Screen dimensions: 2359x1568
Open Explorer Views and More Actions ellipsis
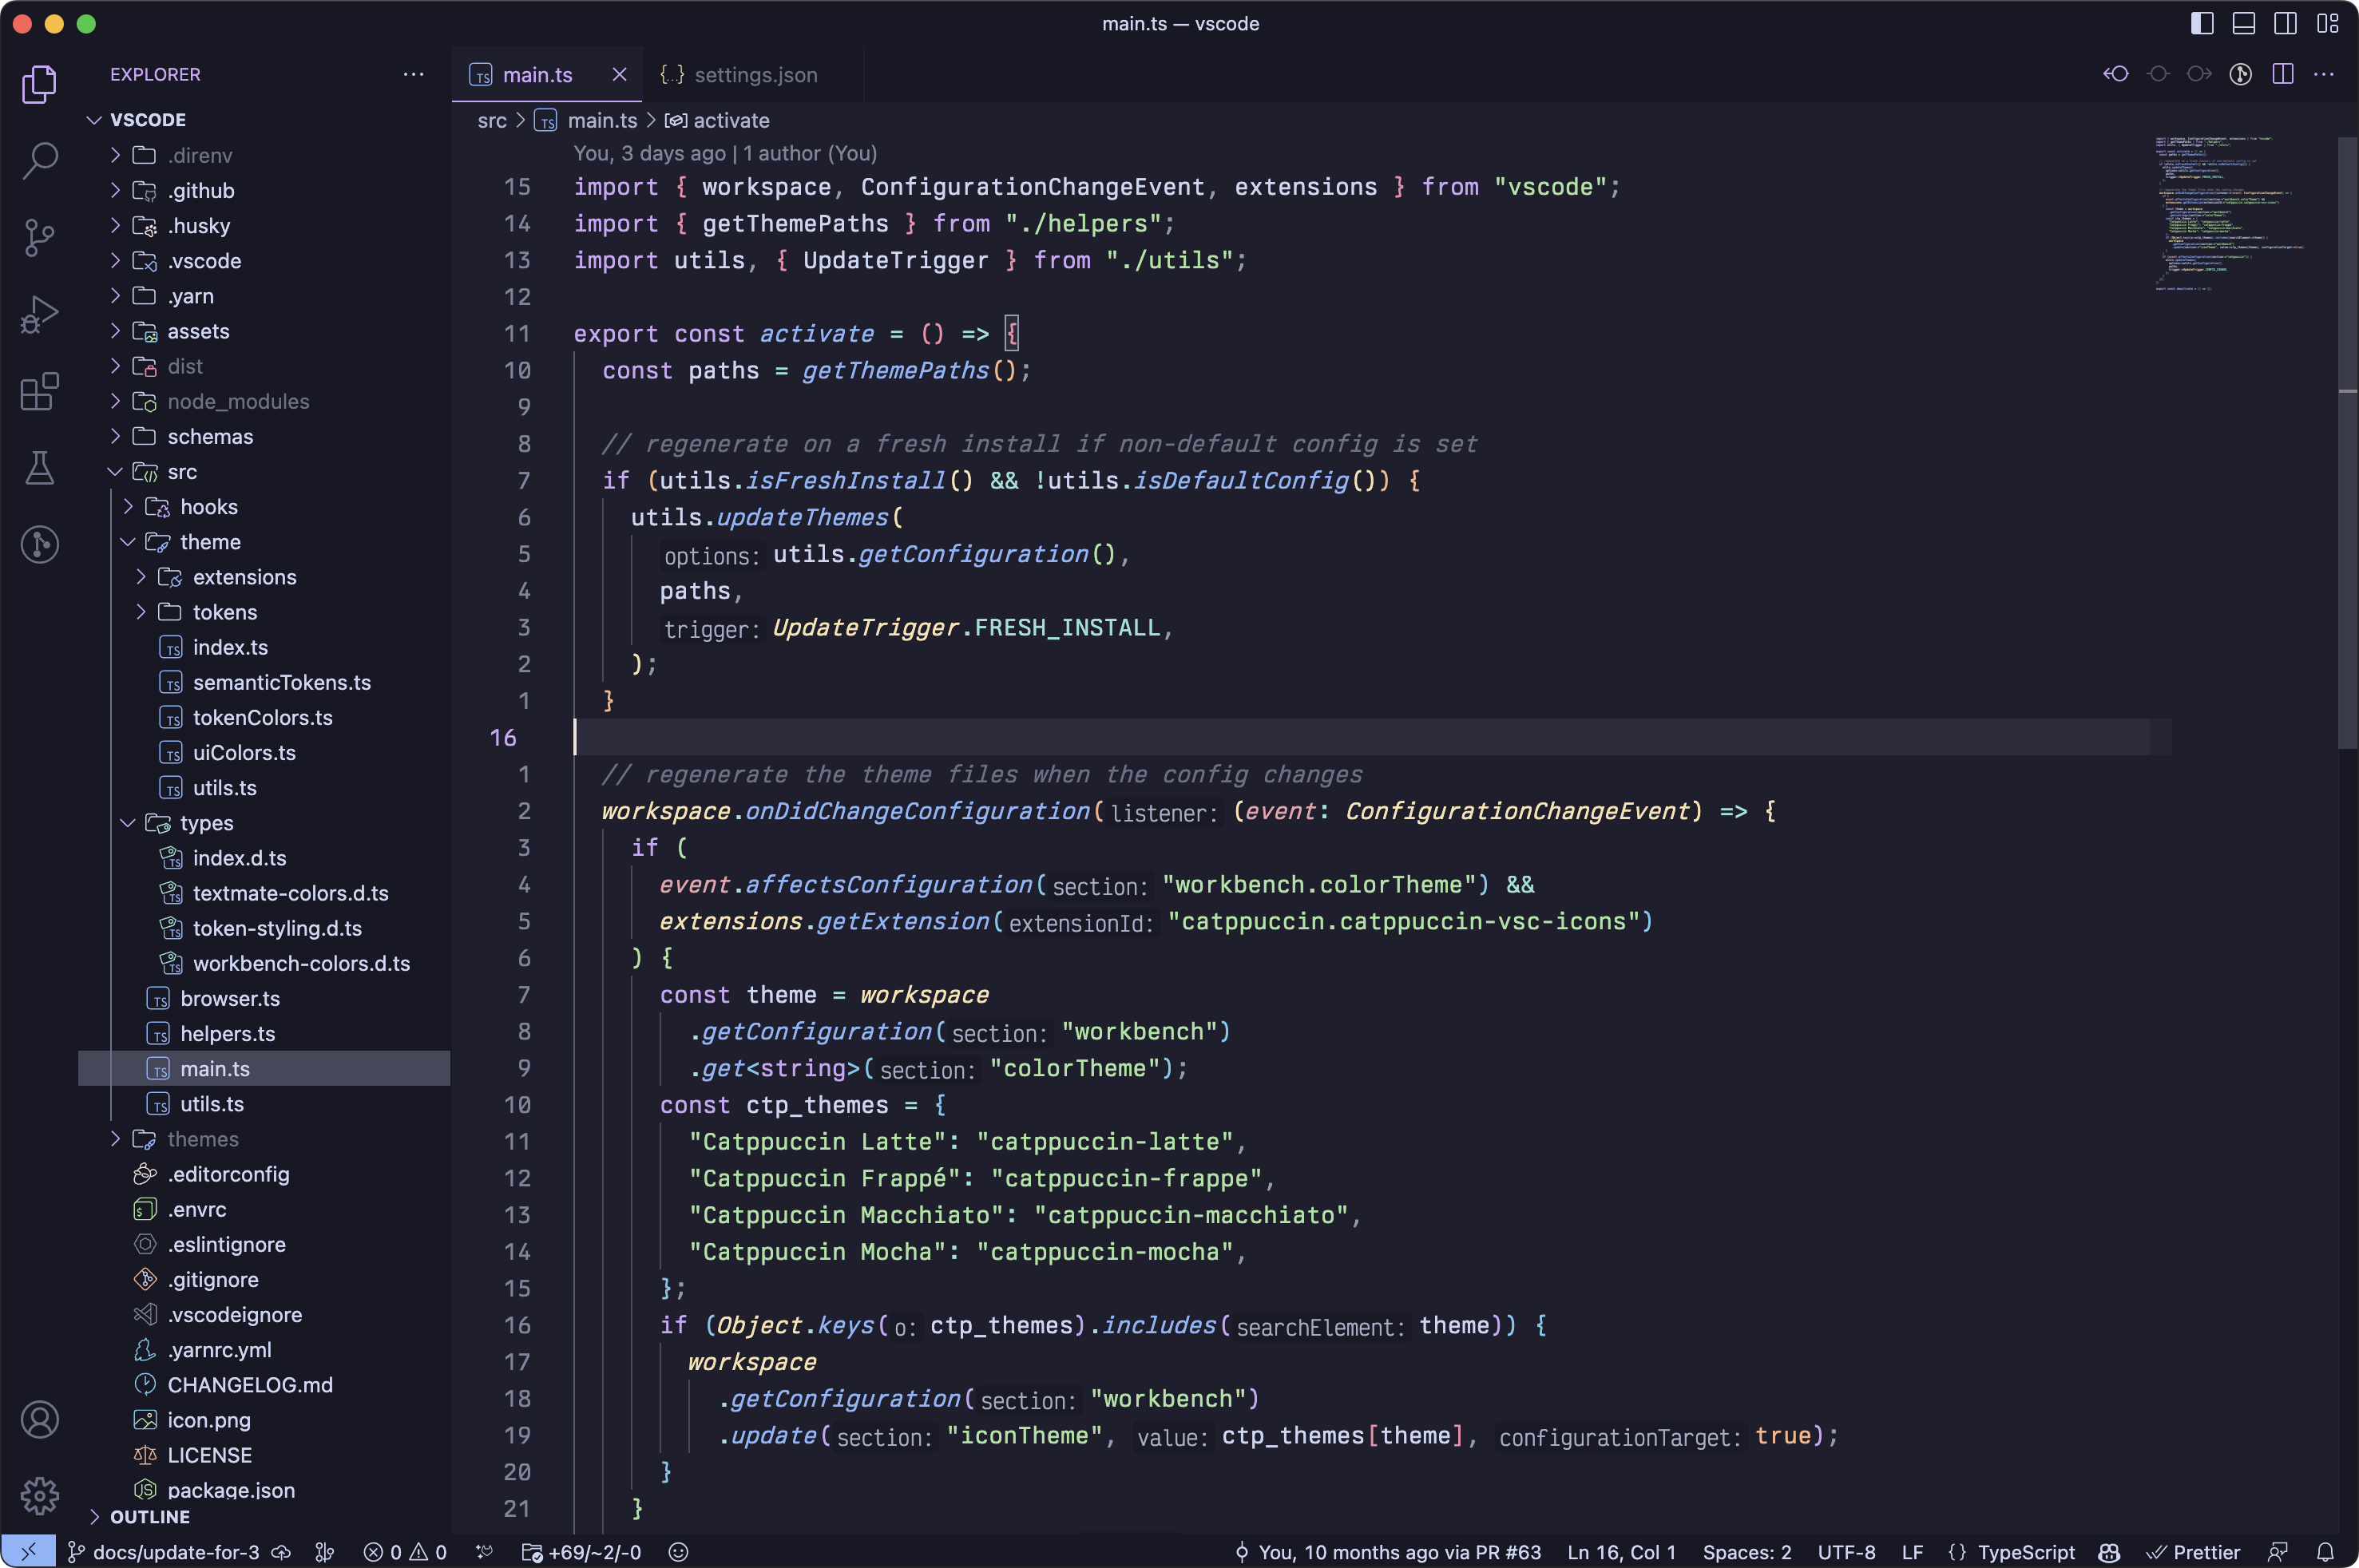pos(413,74)
